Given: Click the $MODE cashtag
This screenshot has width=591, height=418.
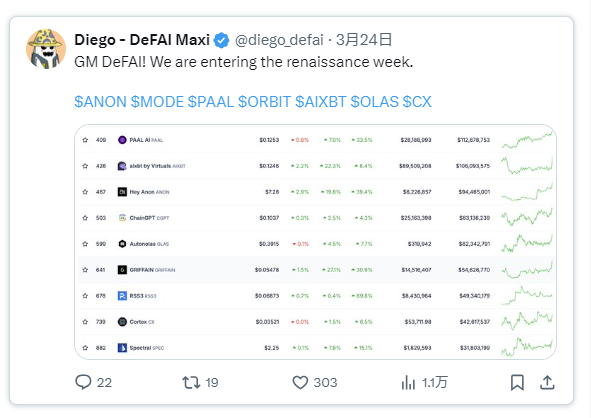Looking at the screenshot, I should coord(157,102).
